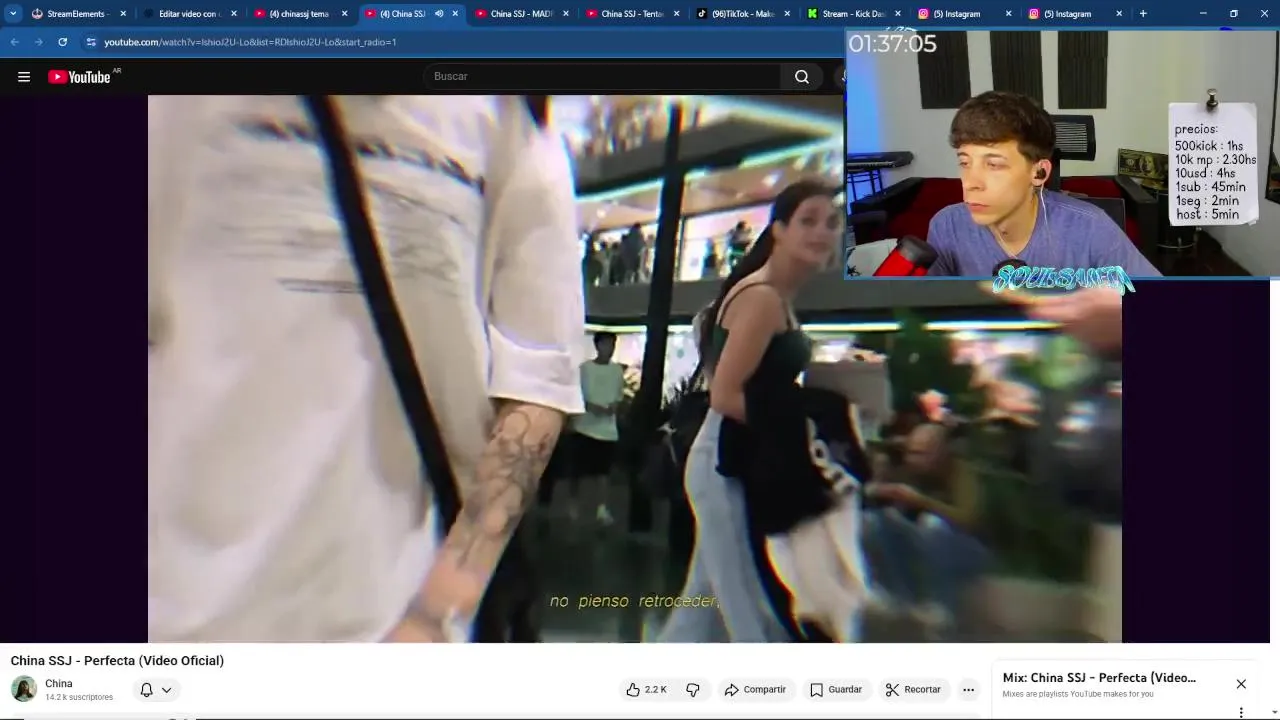Mute audio icon on China SSJ tab
Viewport: 1280px width, 720px height.
click(x=438, y=14)
